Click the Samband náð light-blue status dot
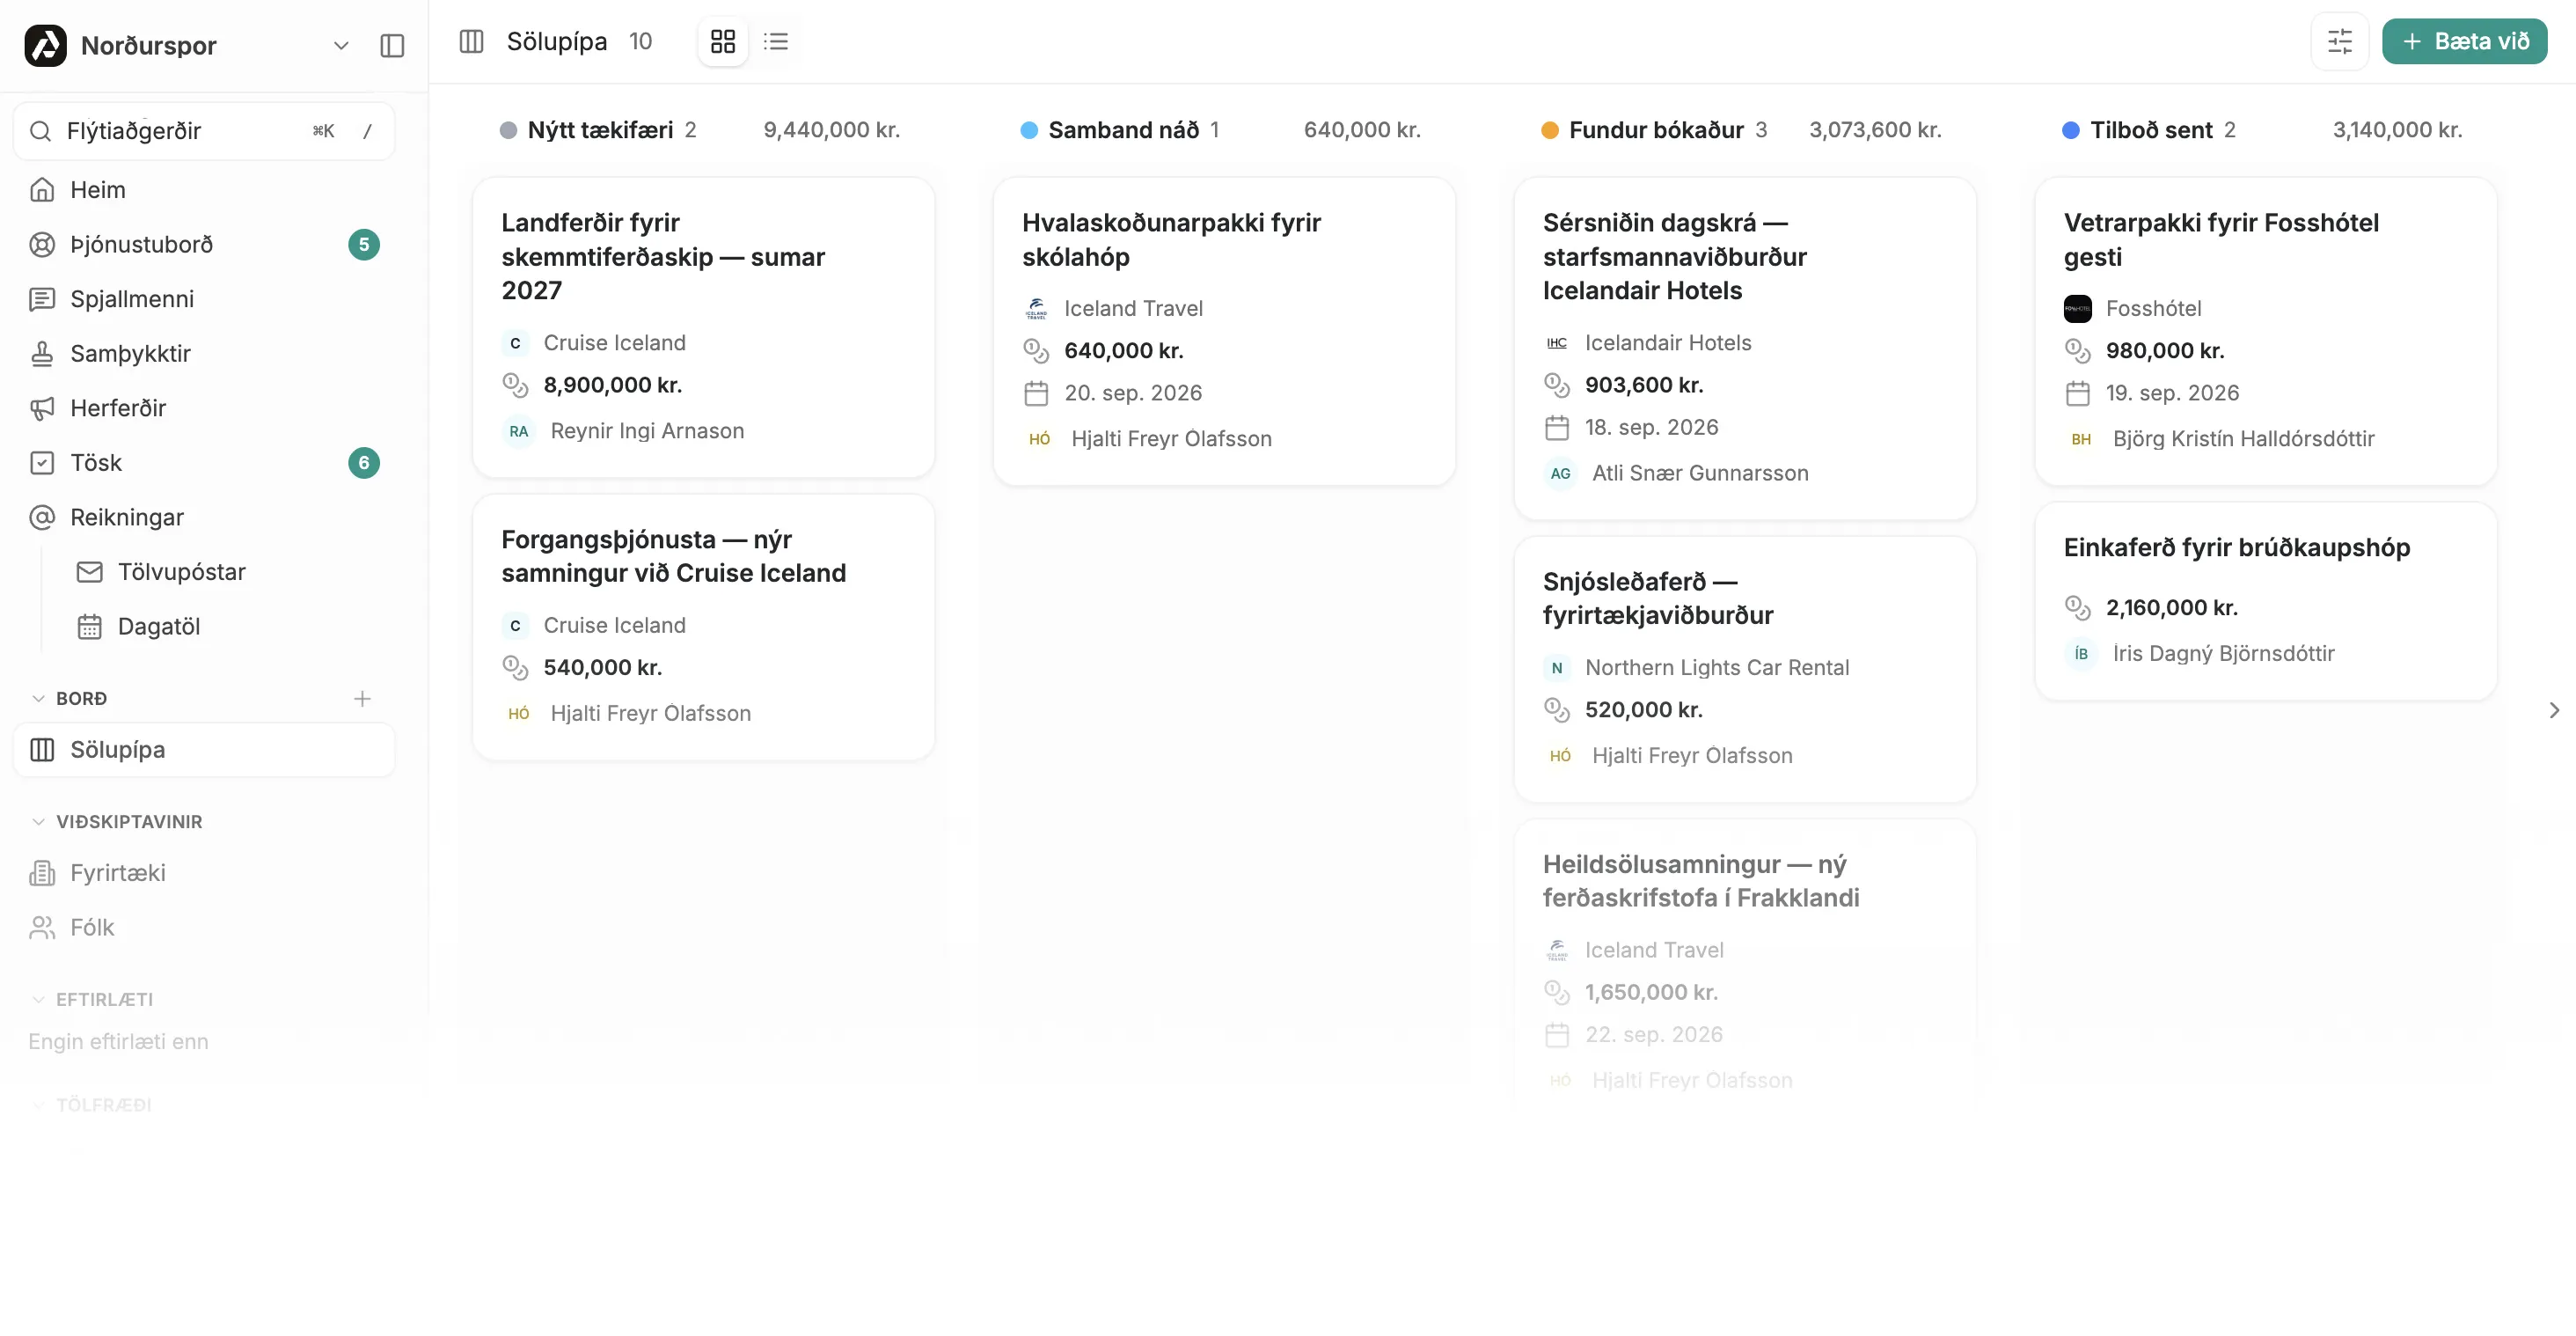 point(1029,130)
